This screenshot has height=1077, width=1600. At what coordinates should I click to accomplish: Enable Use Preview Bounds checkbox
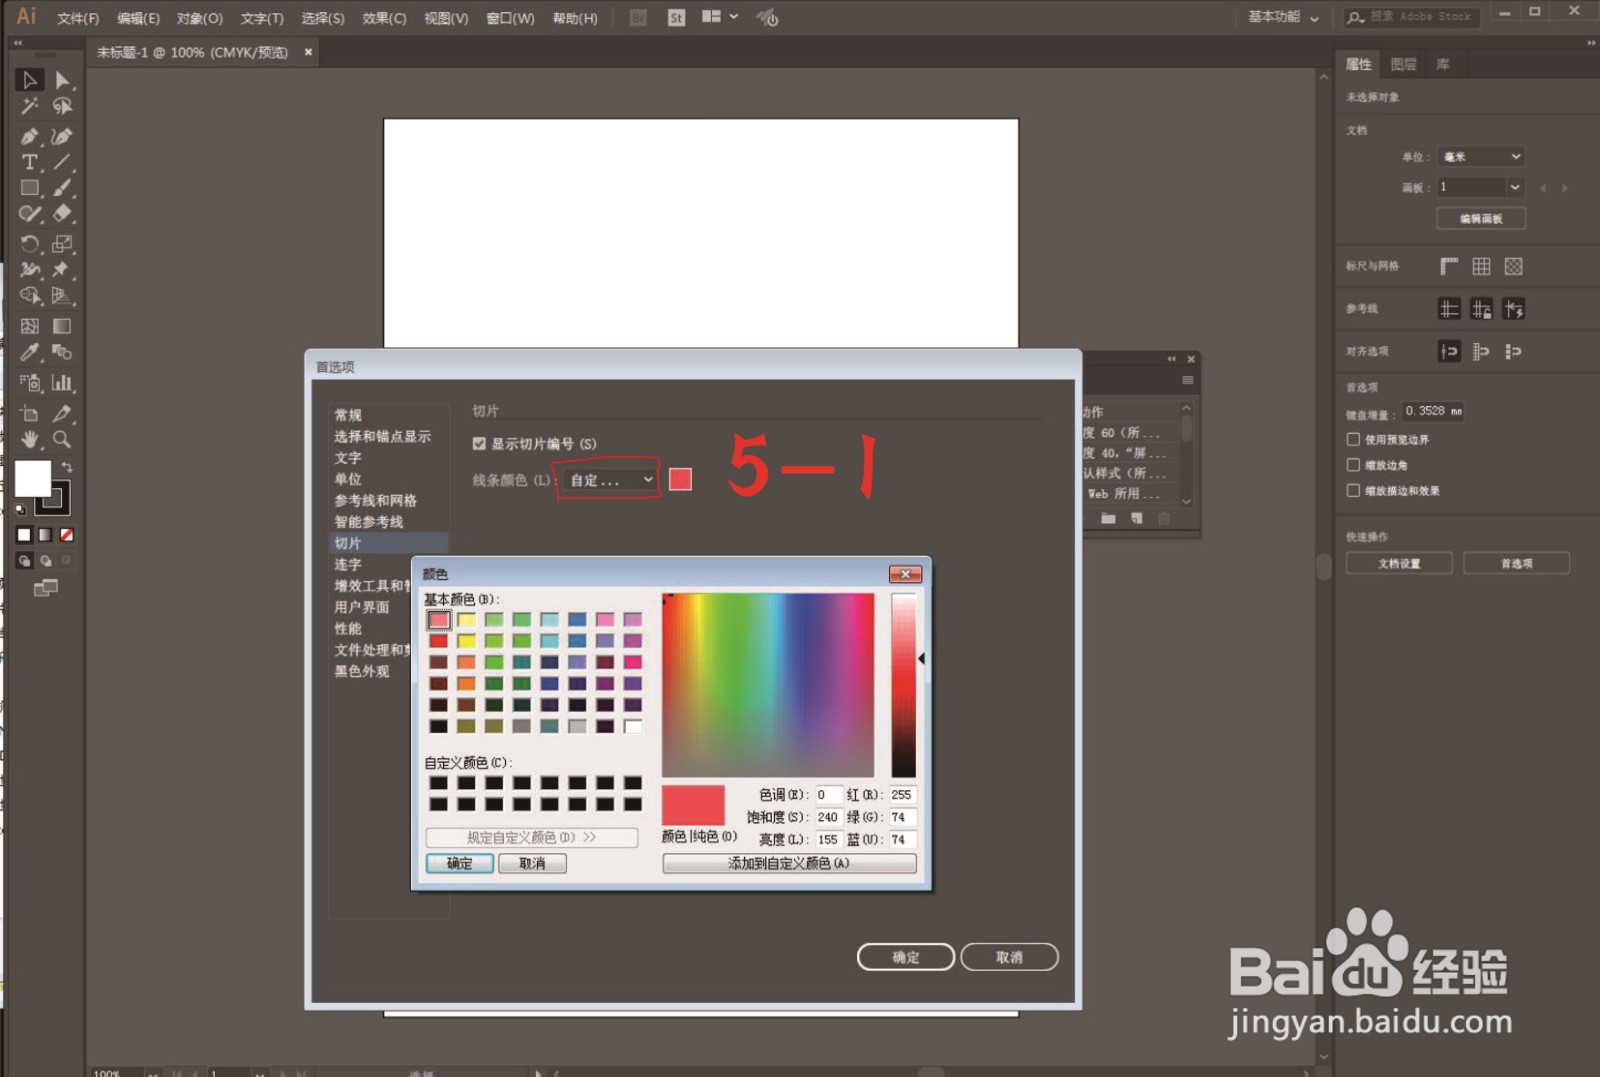[1353, 439]
